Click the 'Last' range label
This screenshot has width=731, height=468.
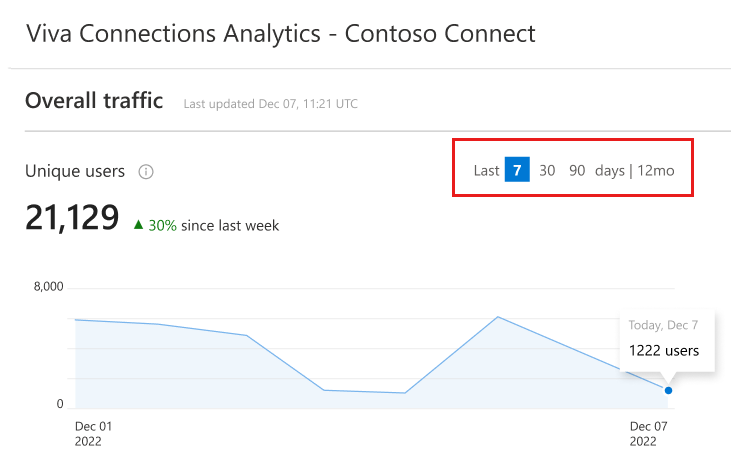(x=486, y=171)
